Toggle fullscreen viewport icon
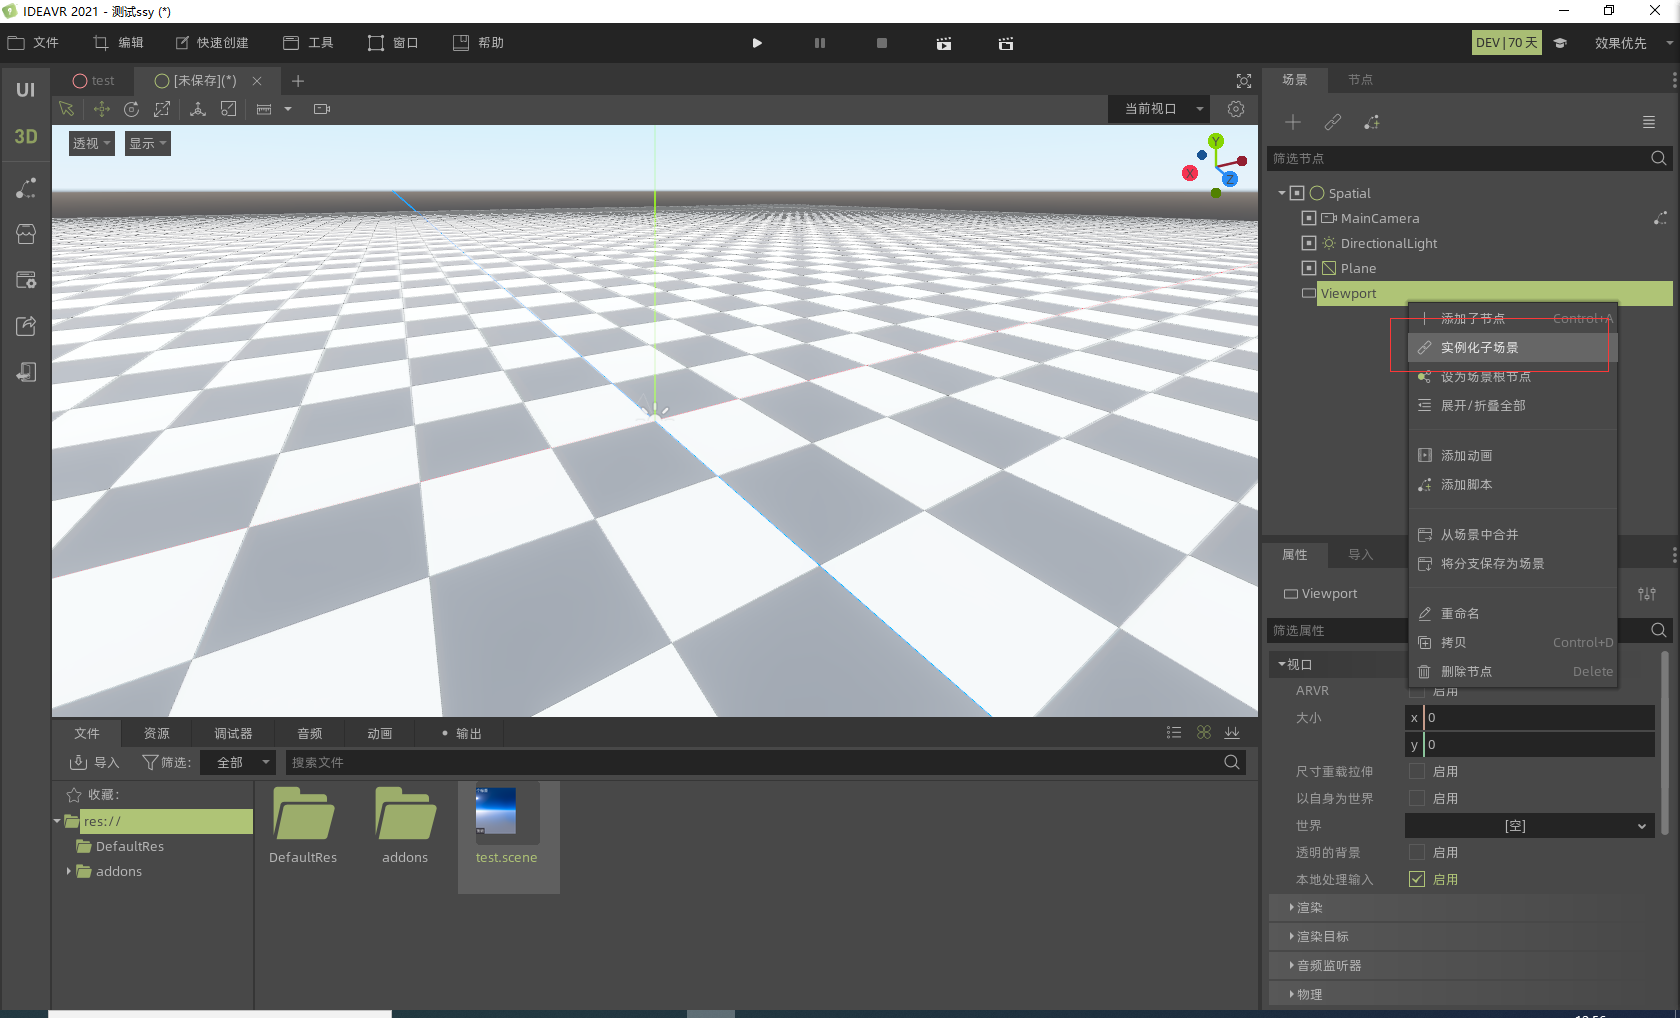 (1243, 81)
